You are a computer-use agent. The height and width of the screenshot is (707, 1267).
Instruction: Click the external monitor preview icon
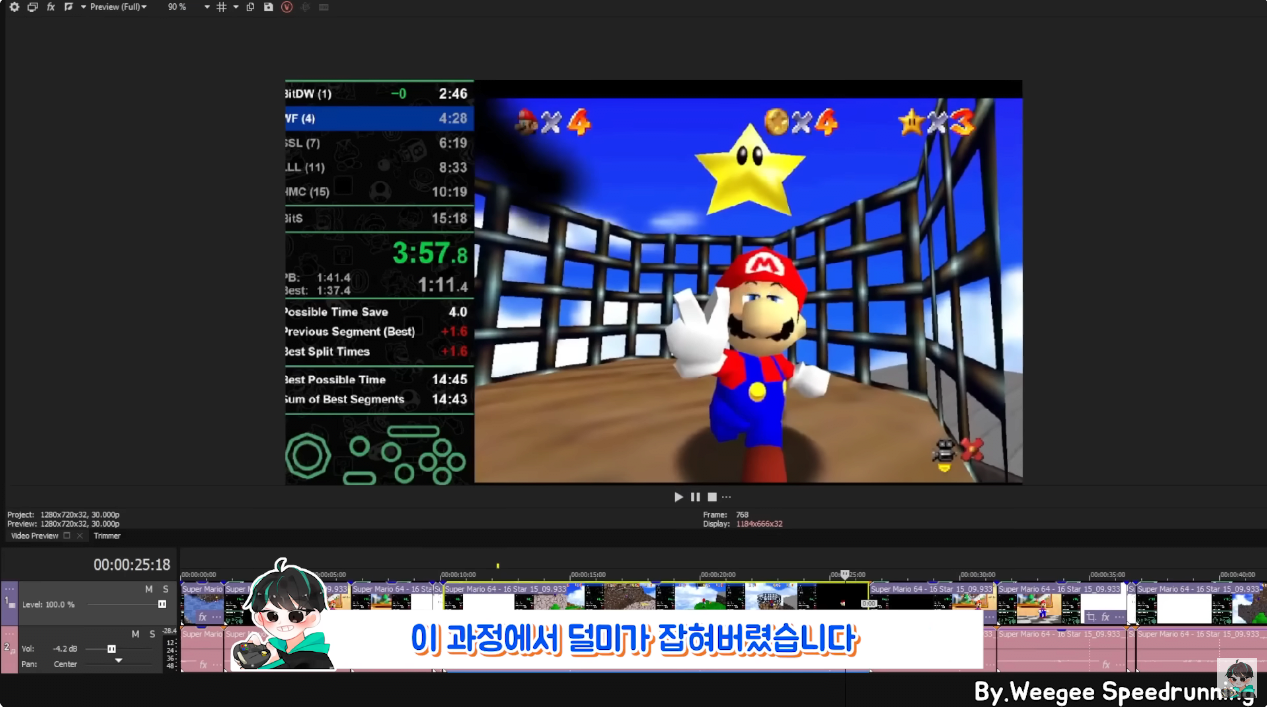pyautogui.click(x=32, y=7)
